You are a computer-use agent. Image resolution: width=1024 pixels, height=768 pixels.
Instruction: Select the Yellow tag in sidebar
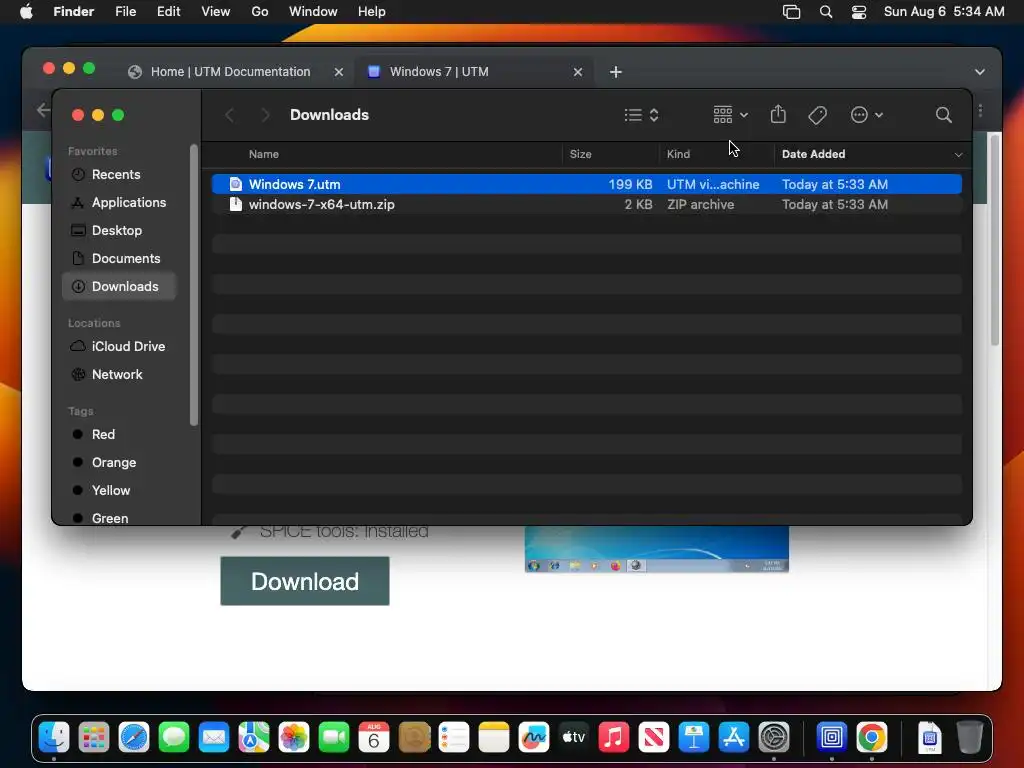(x=120, y=490)
